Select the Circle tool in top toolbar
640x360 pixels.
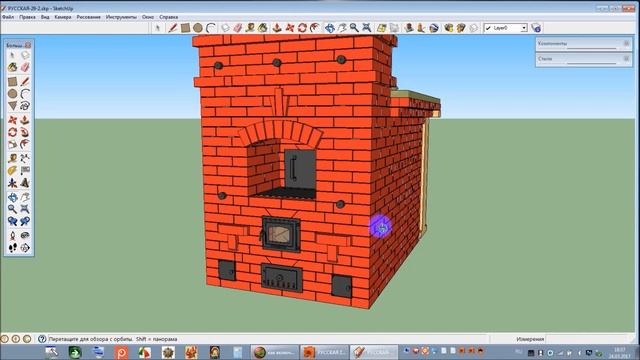[198, 28]
